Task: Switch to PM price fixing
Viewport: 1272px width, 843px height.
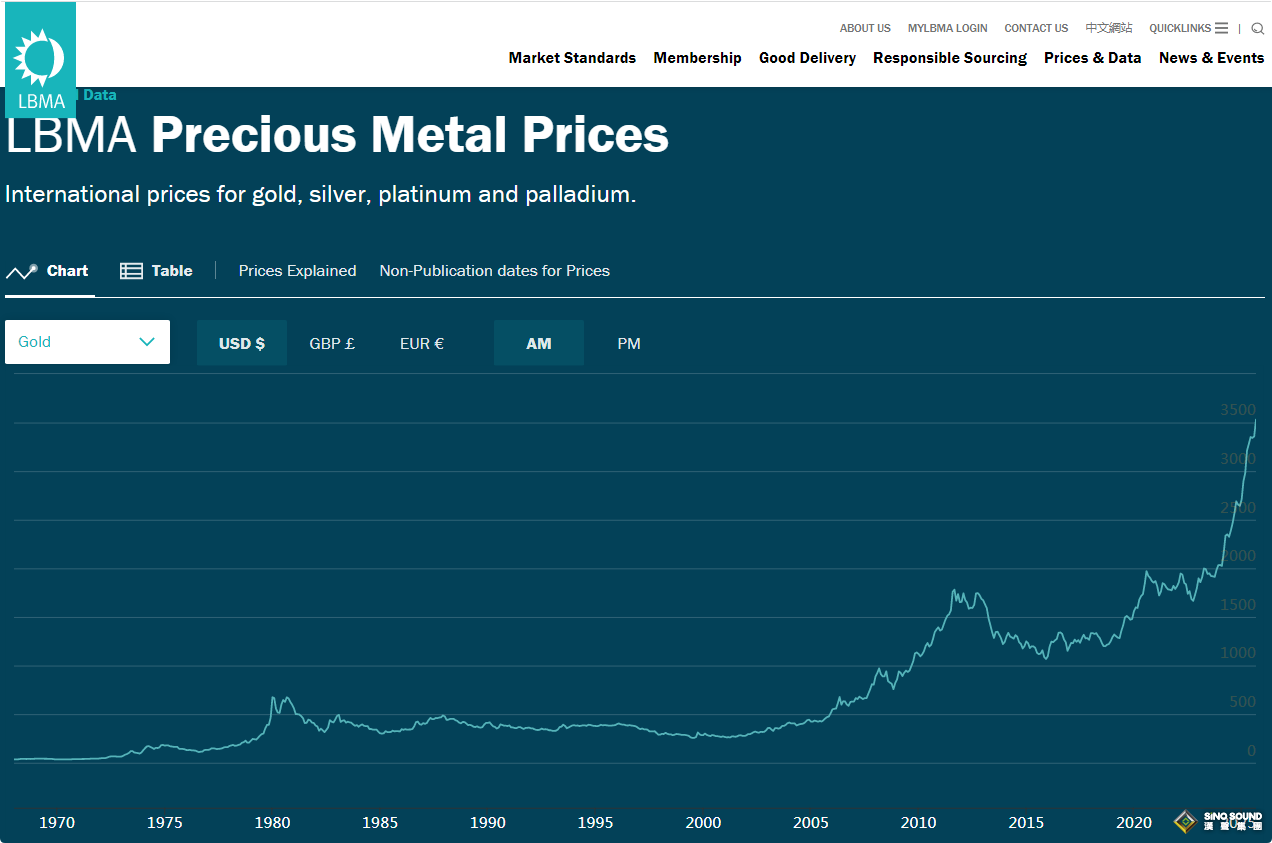Action: pos(628,343)
